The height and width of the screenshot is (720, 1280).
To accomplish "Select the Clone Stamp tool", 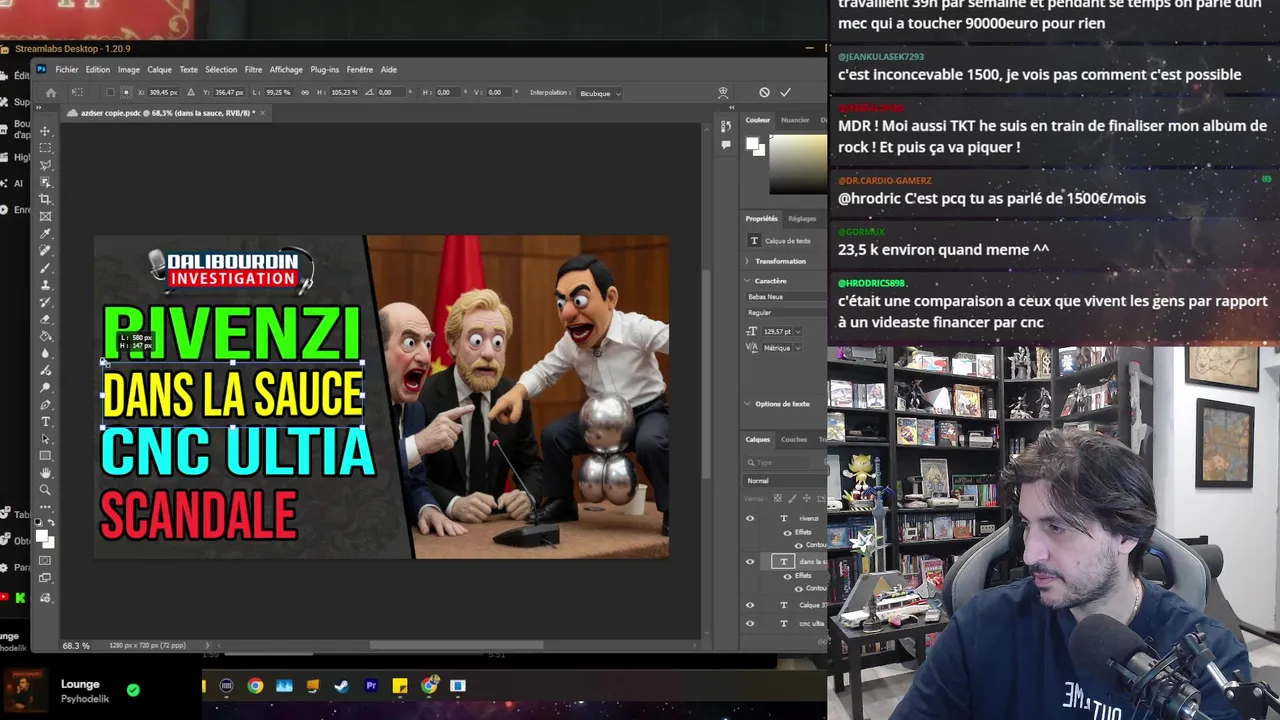I will point(45,284).
